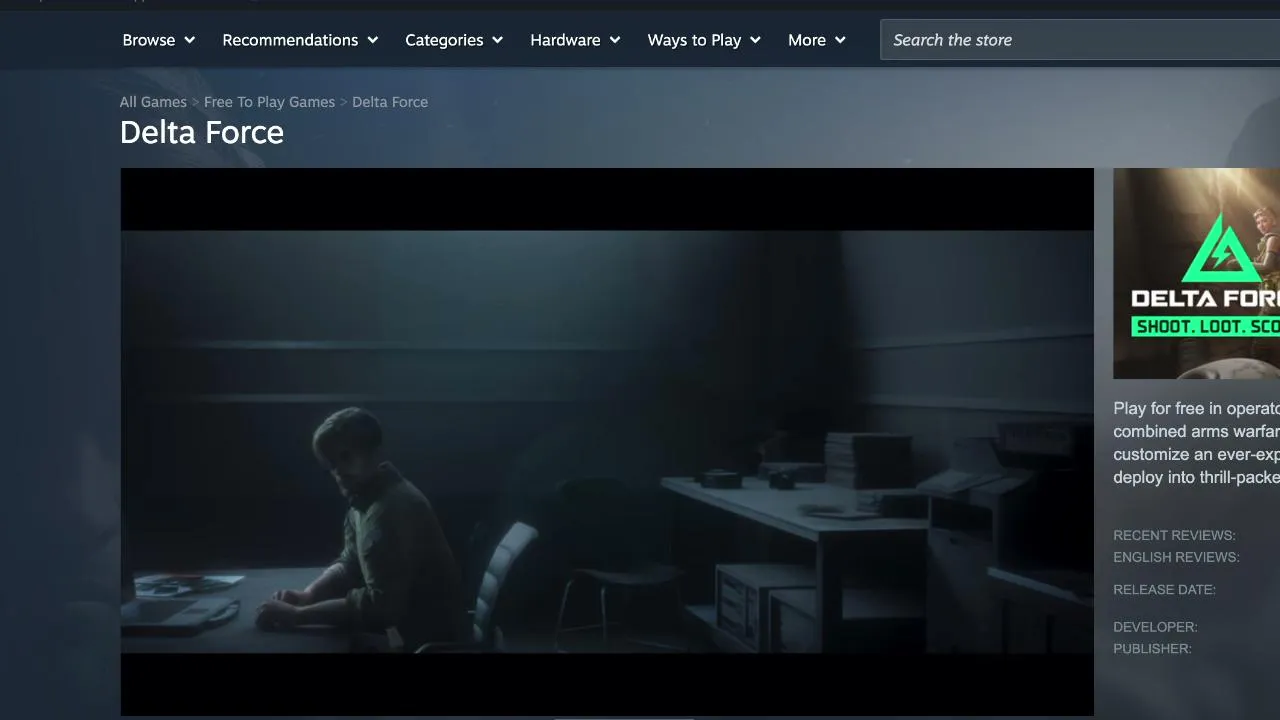The image size is (1280, 720).
Task: Expand the Hardware dropdown chevron
Action: pyautogui.click(x=615, y=40)
